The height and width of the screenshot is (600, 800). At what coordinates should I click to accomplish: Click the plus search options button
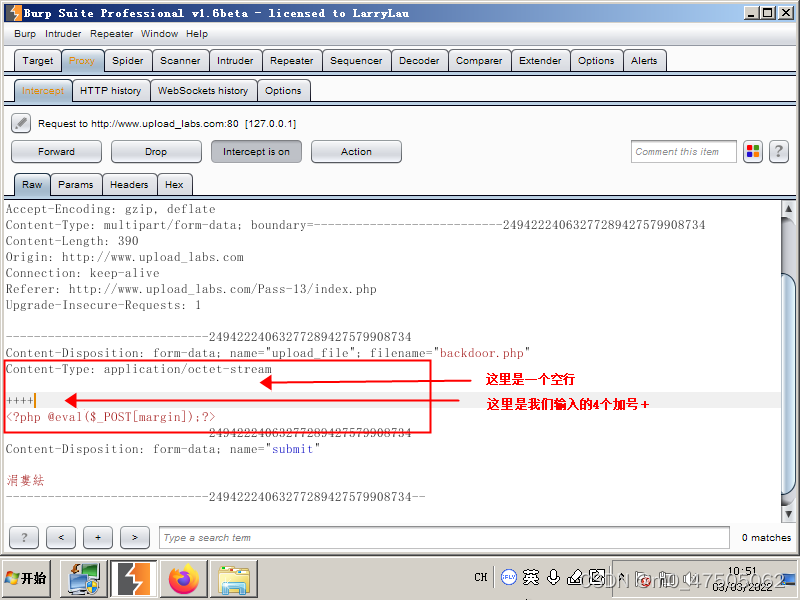tap(98, 537)
